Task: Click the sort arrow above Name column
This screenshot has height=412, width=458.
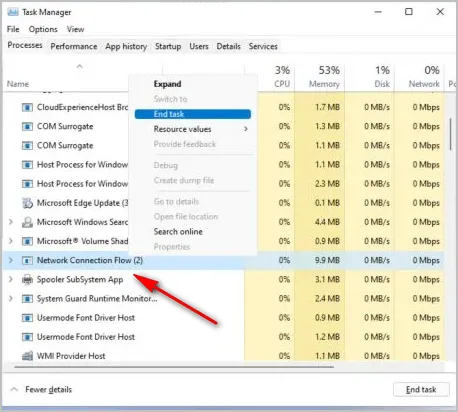Action: click(80, 66)
